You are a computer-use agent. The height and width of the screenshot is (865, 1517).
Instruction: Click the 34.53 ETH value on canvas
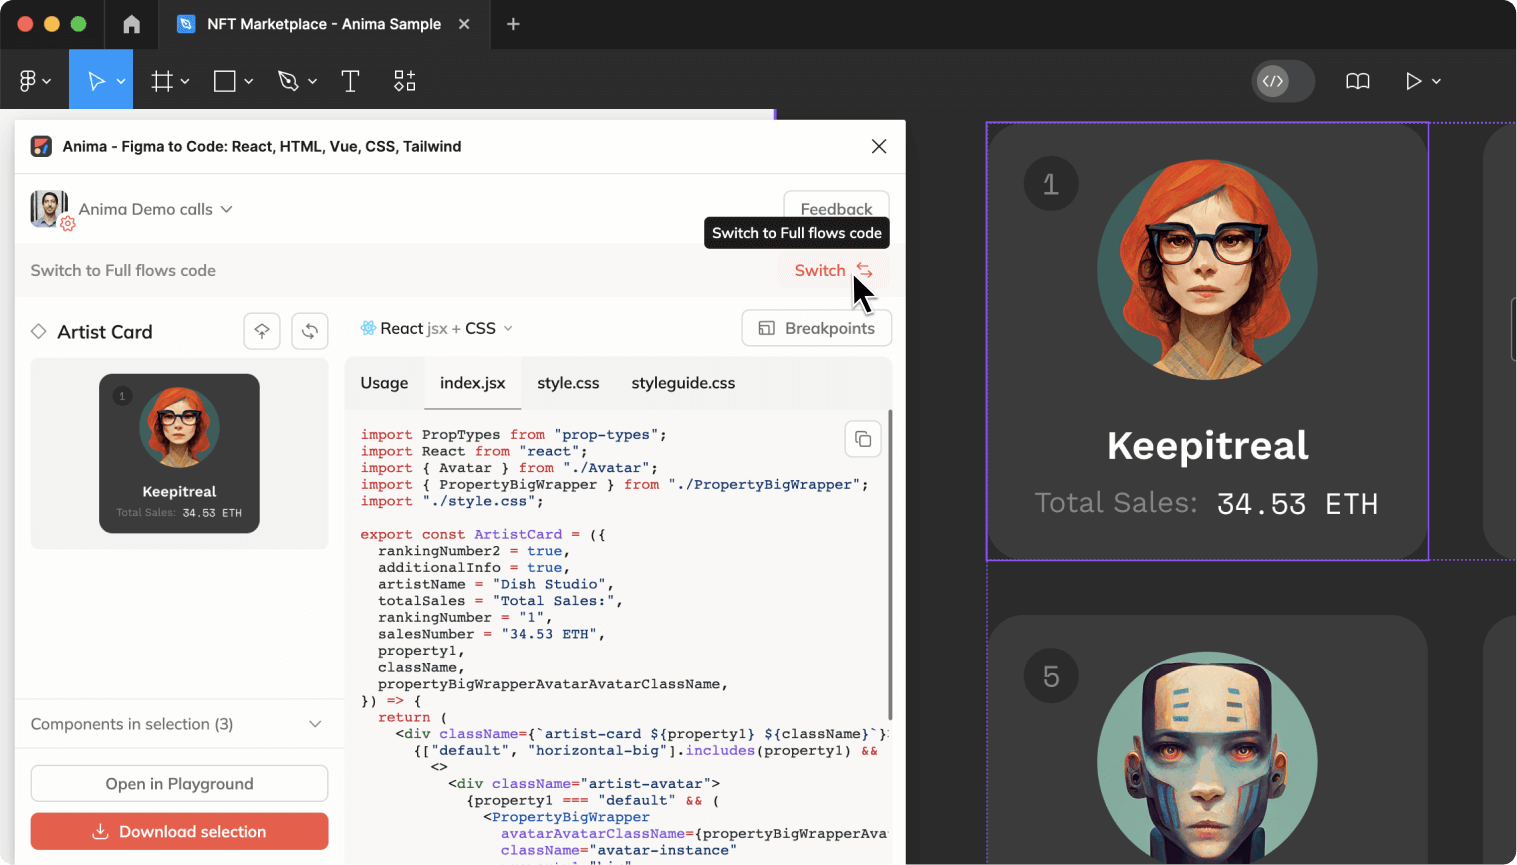point(1297,504)
